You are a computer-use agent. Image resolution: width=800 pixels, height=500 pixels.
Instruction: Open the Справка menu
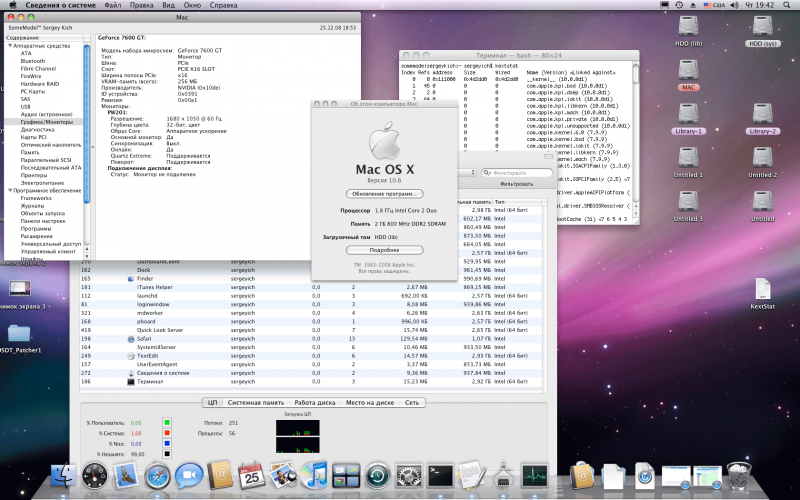coord(223,5)
